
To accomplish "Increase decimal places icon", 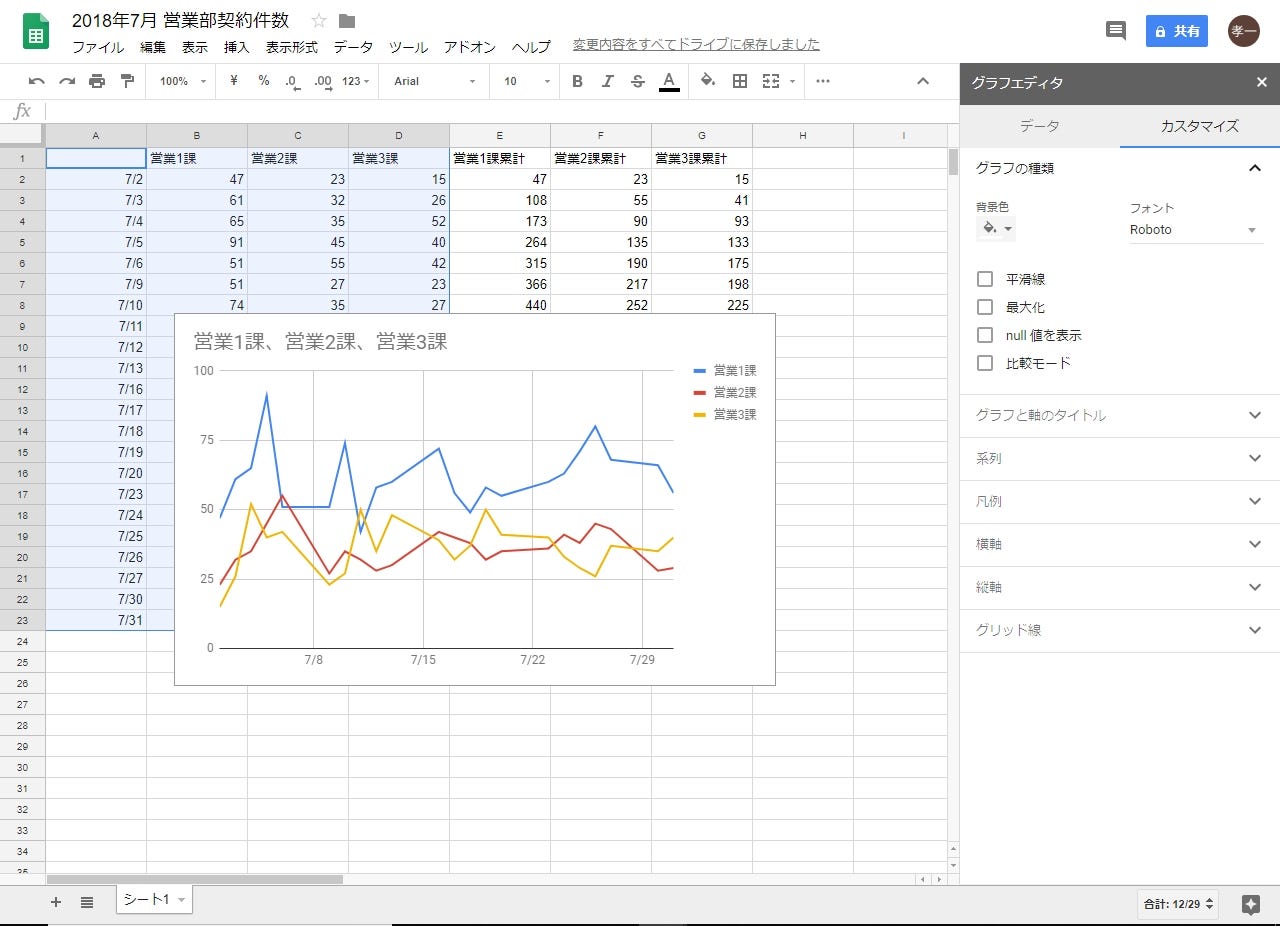I will click(323, 81).
